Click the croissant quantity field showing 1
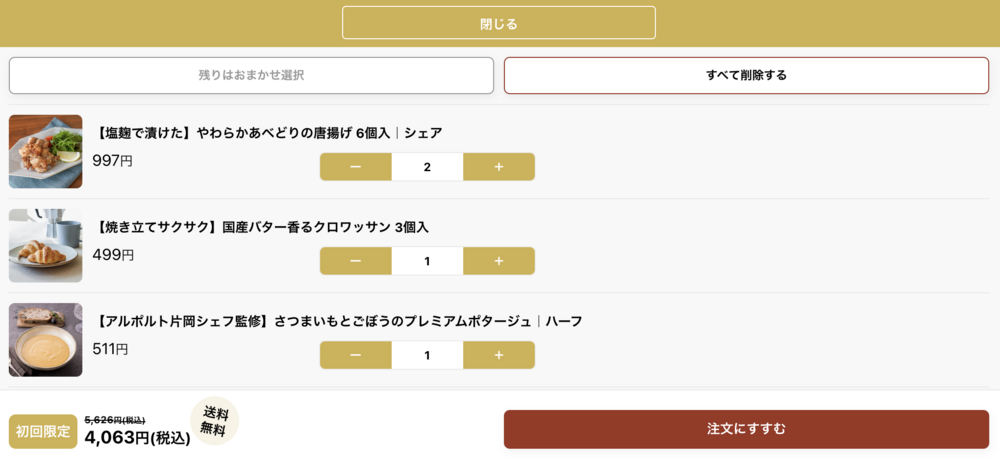 click(427, 261)
